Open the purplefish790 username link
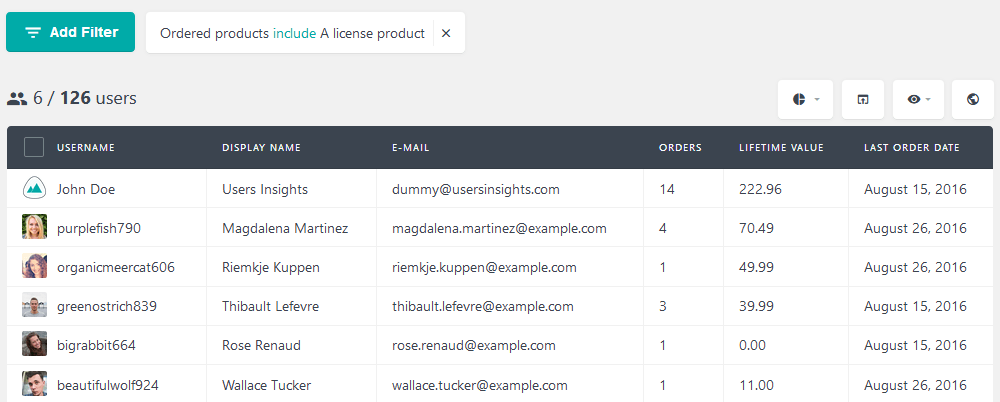1000x402 pixels. click(x=99, y=228)
